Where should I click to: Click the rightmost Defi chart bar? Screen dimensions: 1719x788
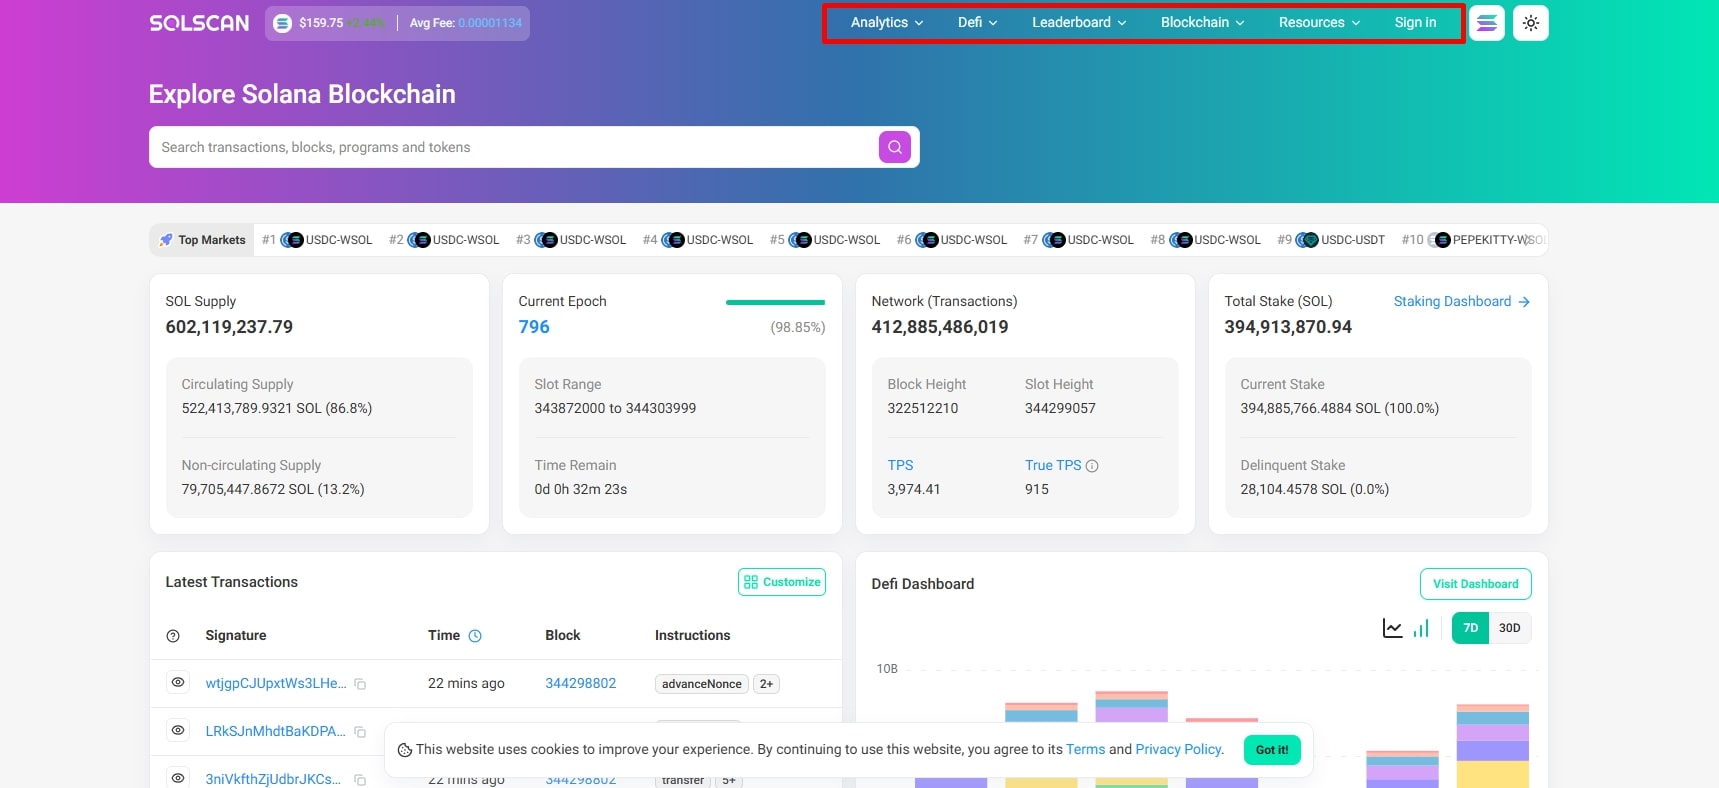[x=1492, y=746]
